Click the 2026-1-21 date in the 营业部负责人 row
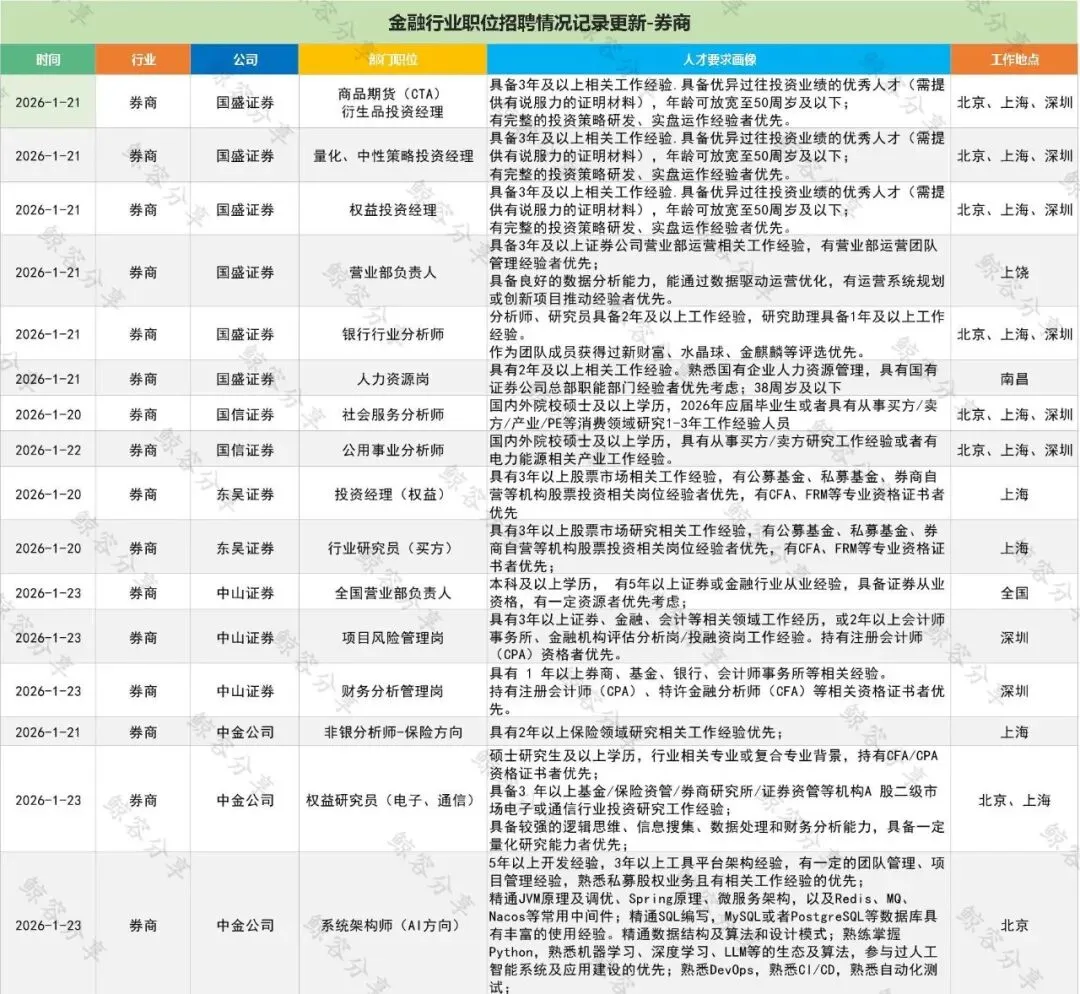Viewport: 1080px width, 994px height. (48, 272)
